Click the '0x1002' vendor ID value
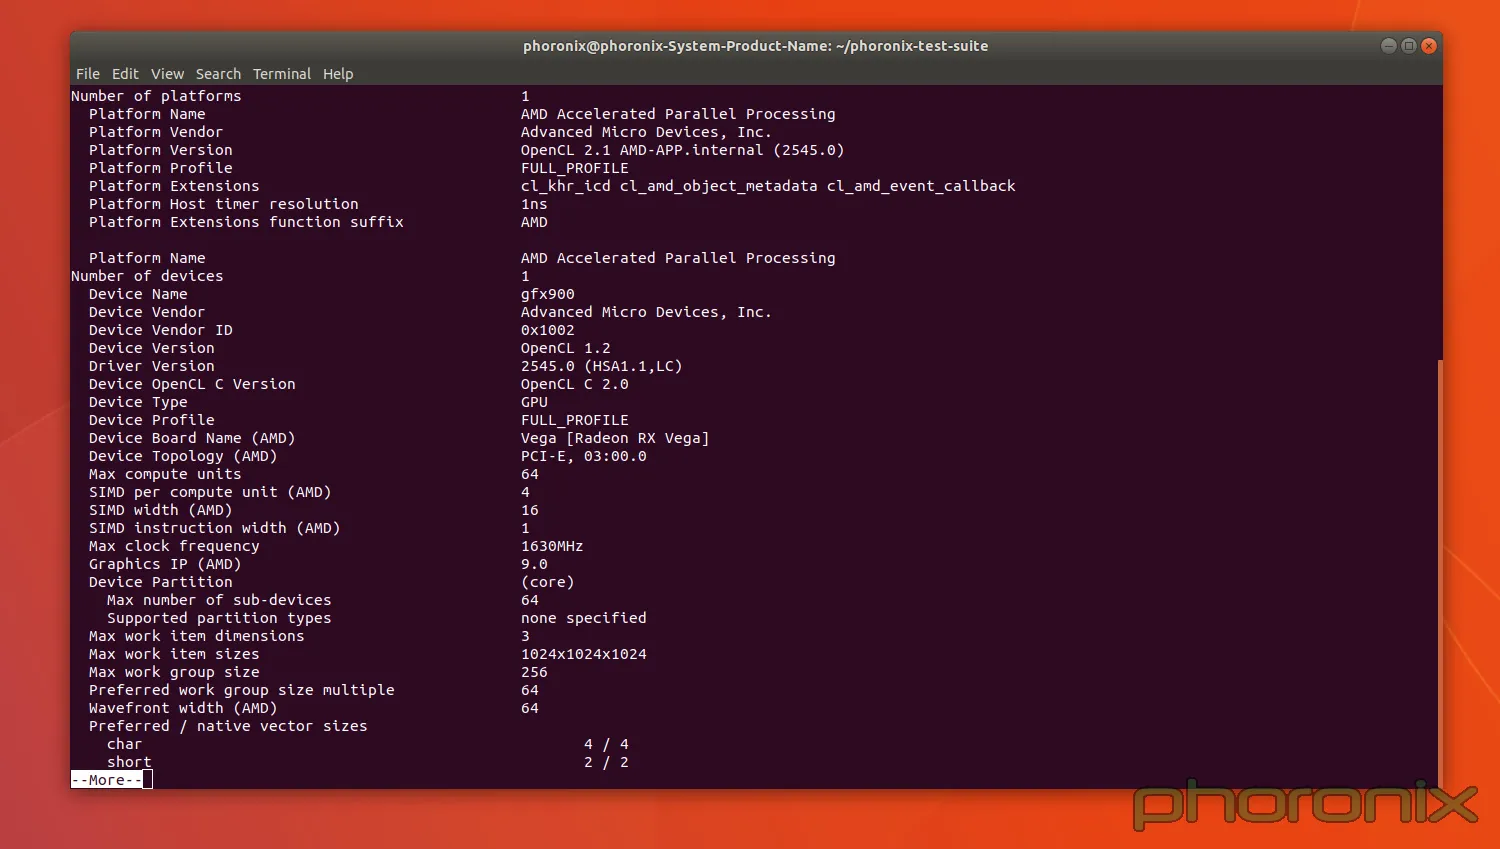 click(x=548, y=330)
